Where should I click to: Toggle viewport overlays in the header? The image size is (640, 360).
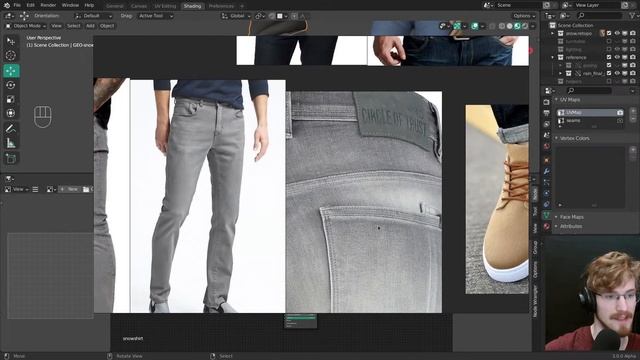tap(475, 26)
